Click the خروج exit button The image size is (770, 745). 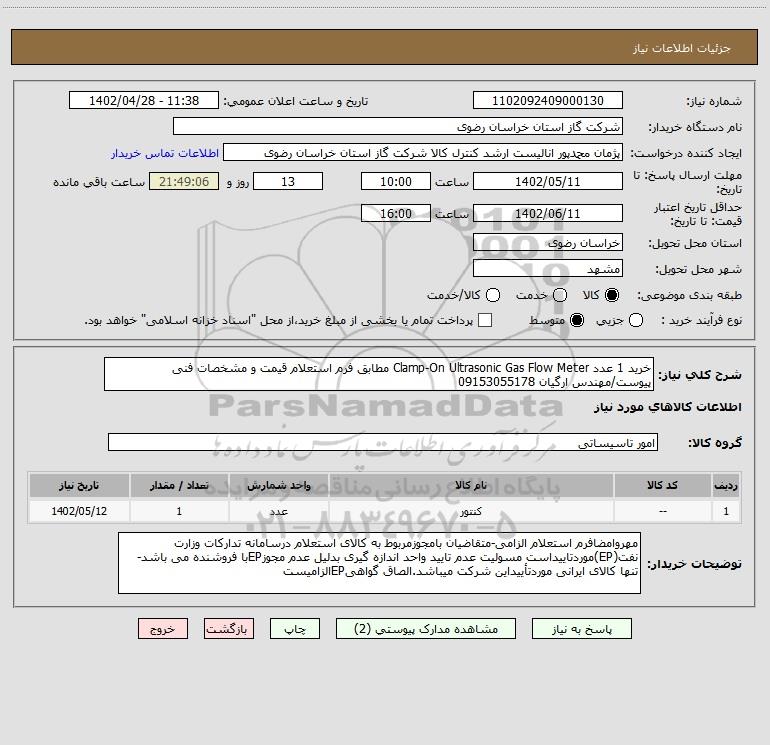pyautogui.click(x=163, y=629)
